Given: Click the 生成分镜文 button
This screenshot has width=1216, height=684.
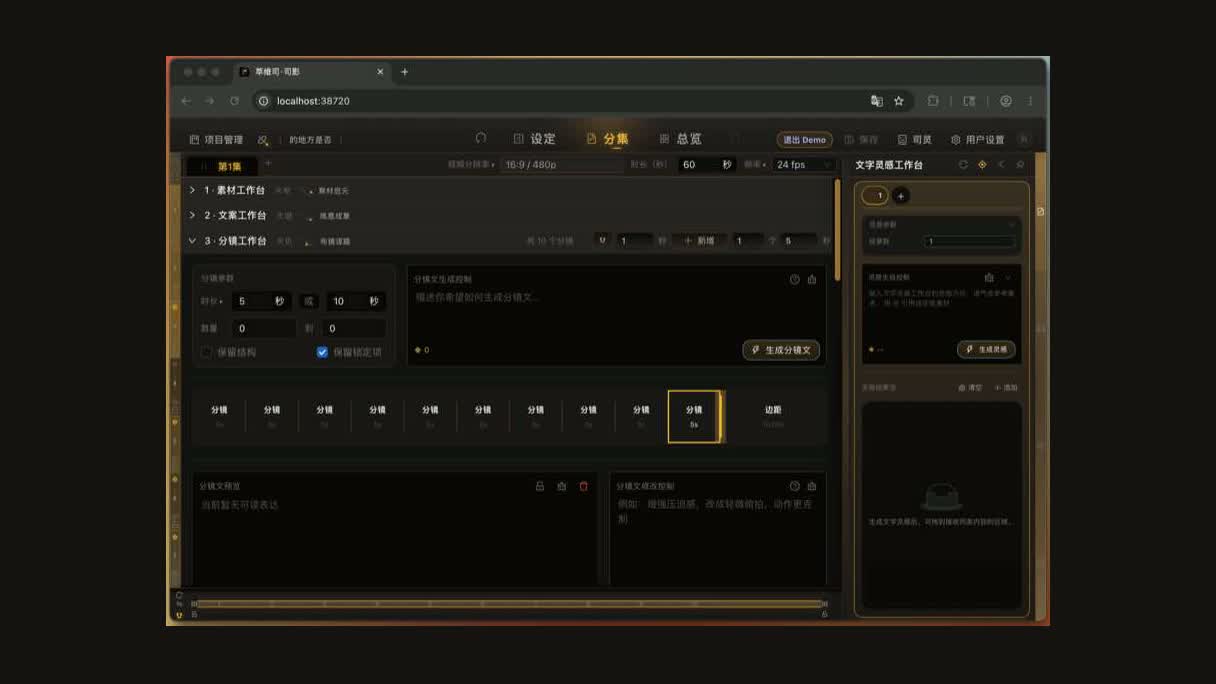Looking at the screenshot, I should (782, 350).
